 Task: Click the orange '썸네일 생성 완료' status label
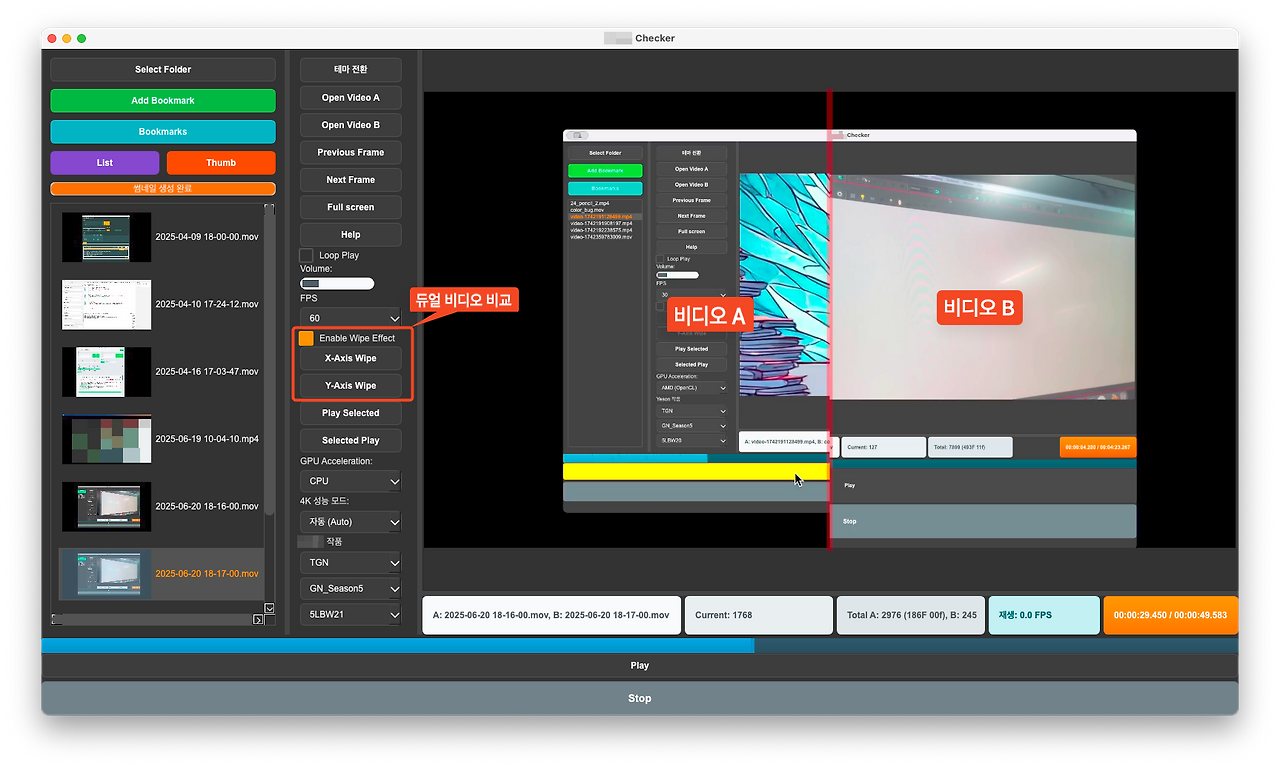[x=163, y=189]
